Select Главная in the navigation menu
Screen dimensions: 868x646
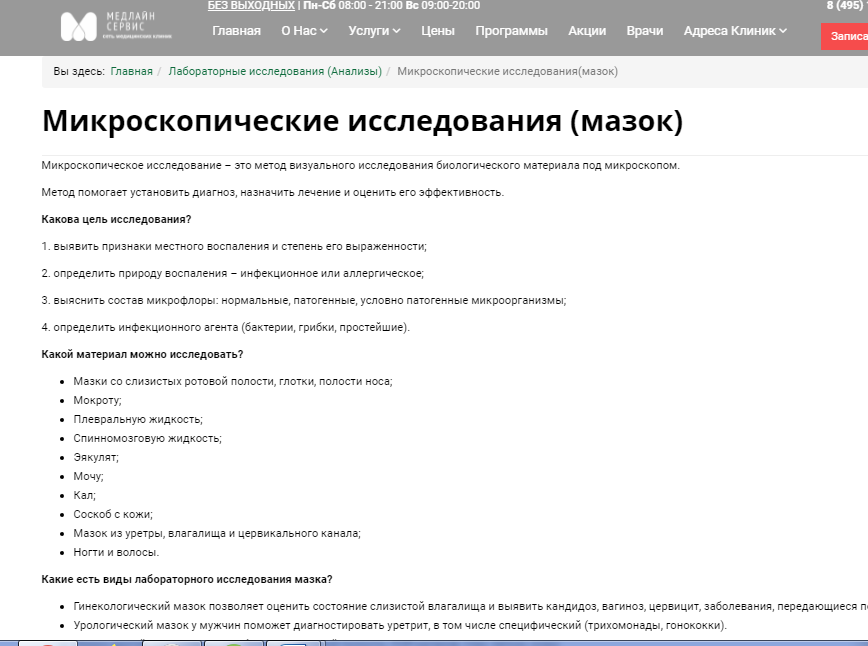point(238,30)
